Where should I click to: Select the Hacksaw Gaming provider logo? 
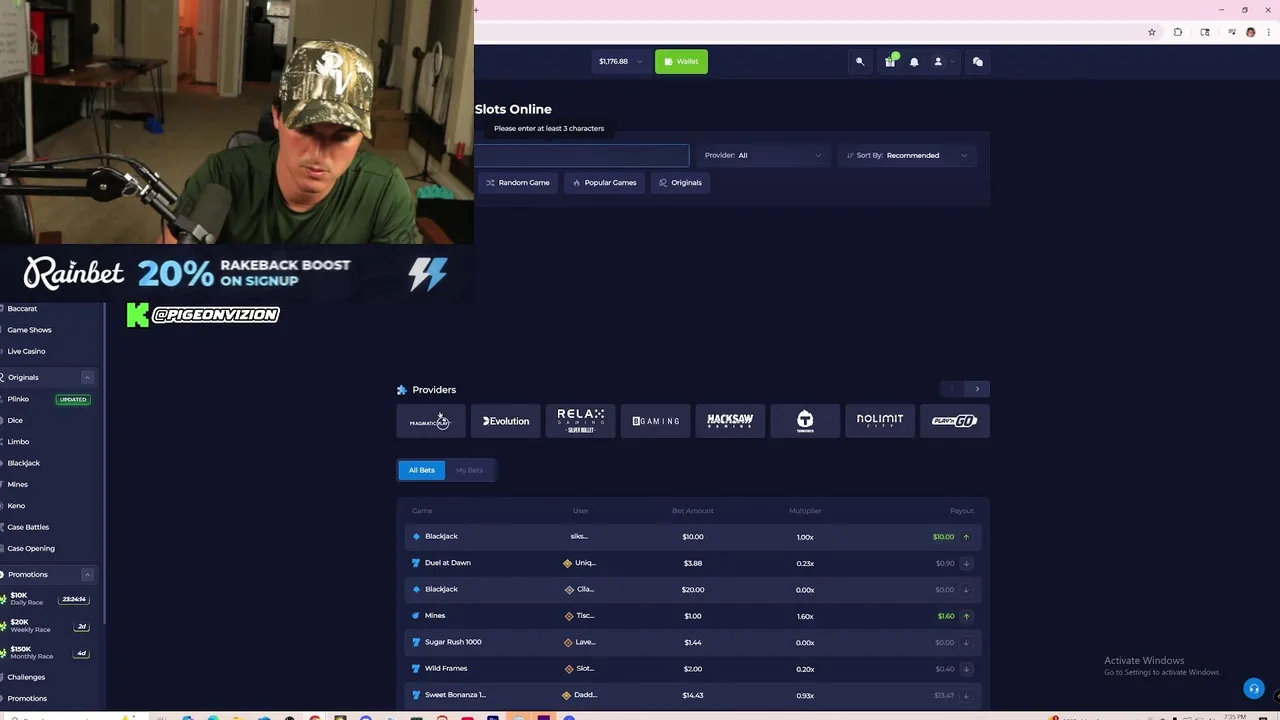click(730, 421)
